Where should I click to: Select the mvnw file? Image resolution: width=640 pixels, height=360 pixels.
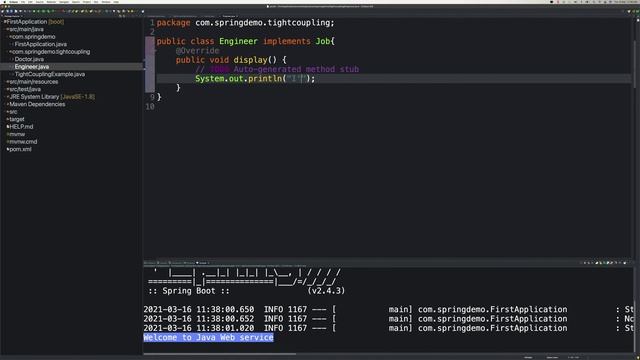click(x=17, y=134)
